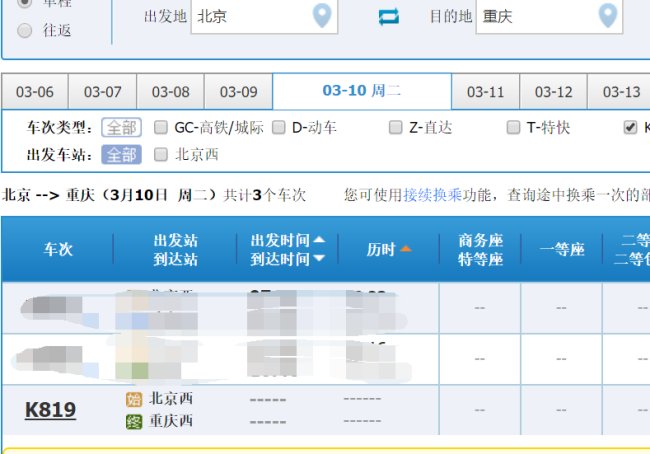650x454 pixels.
Task: Click the 历时 column header
Action: (381, 249)
